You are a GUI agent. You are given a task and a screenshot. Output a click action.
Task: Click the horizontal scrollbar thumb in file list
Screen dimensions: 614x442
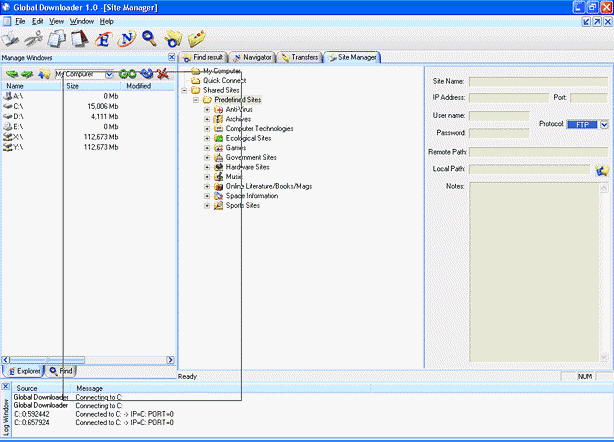click(47, 360)
